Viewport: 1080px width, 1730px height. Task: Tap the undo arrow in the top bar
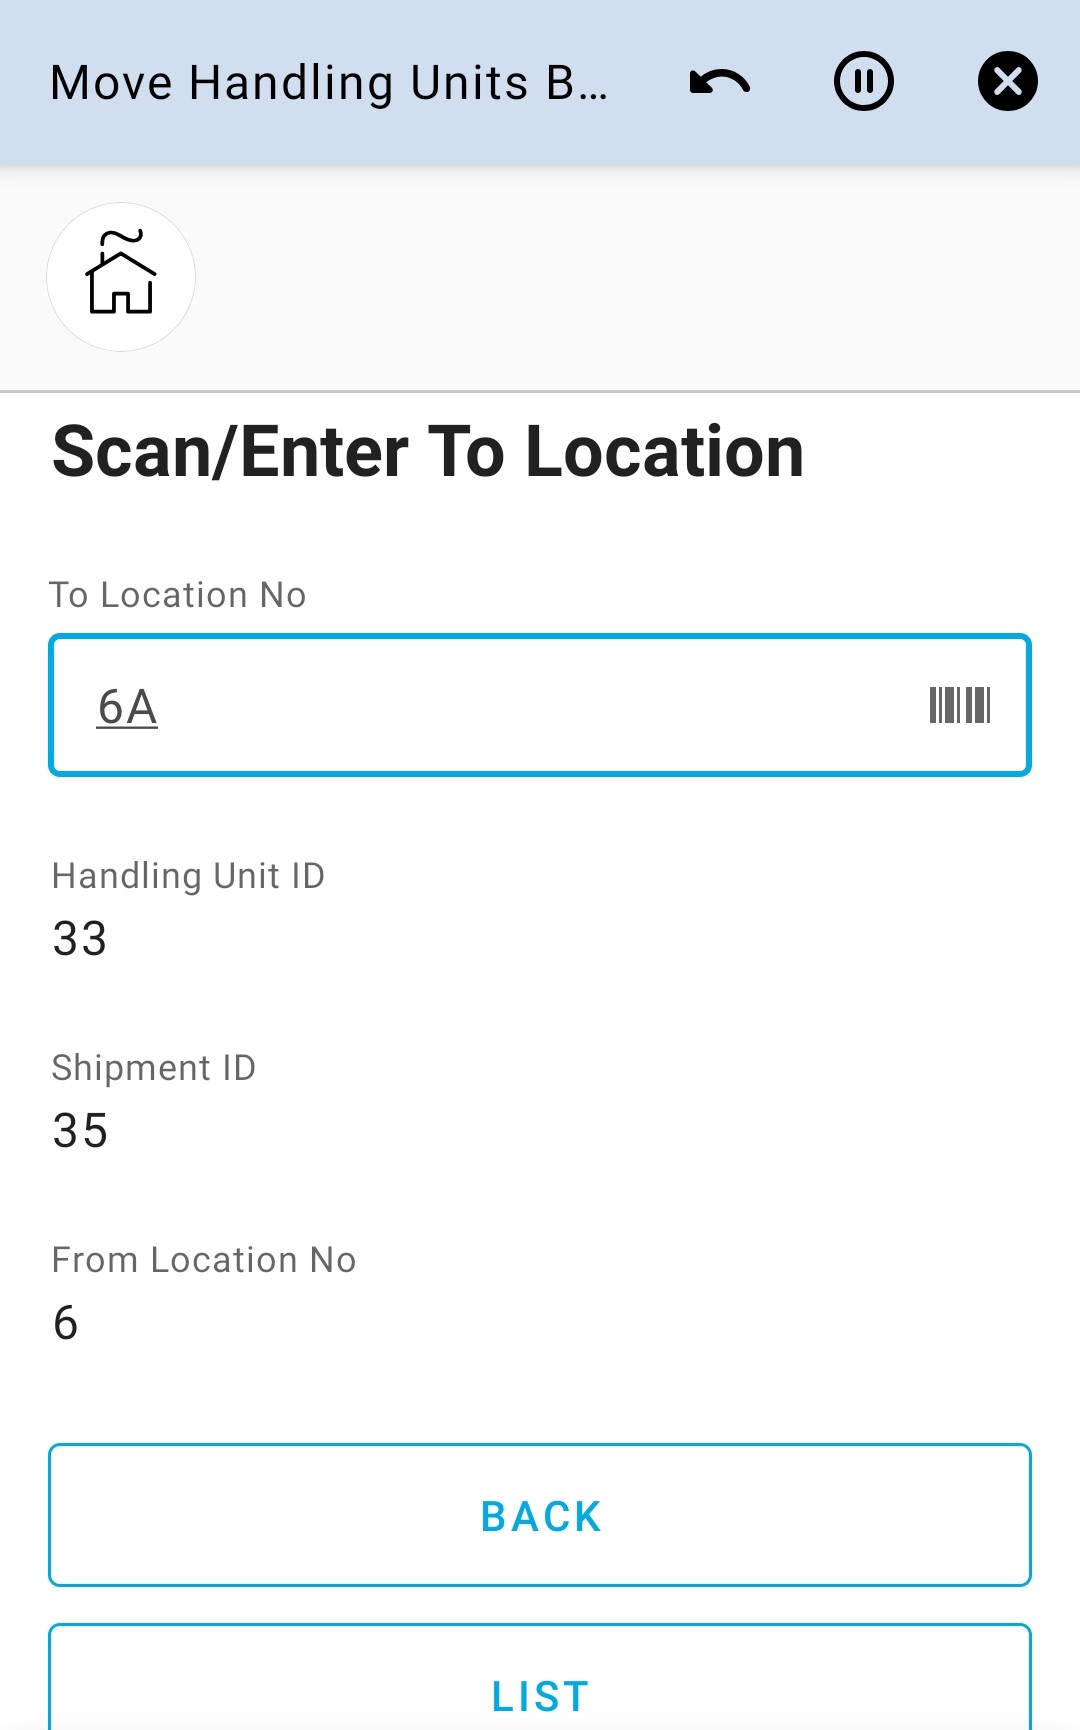718,82
